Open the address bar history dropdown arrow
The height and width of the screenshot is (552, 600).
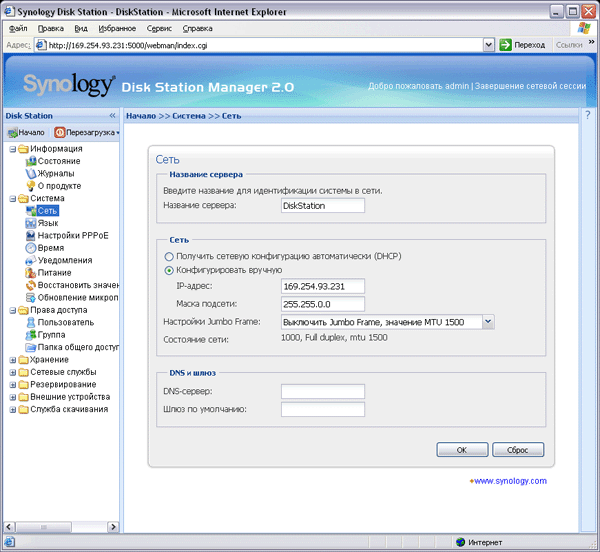coord(488,45)
